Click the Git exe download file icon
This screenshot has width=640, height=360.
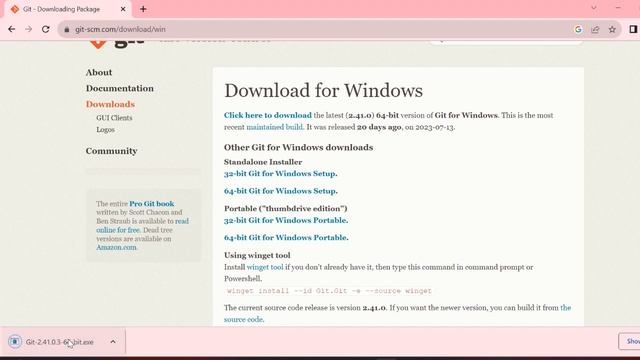15,342
